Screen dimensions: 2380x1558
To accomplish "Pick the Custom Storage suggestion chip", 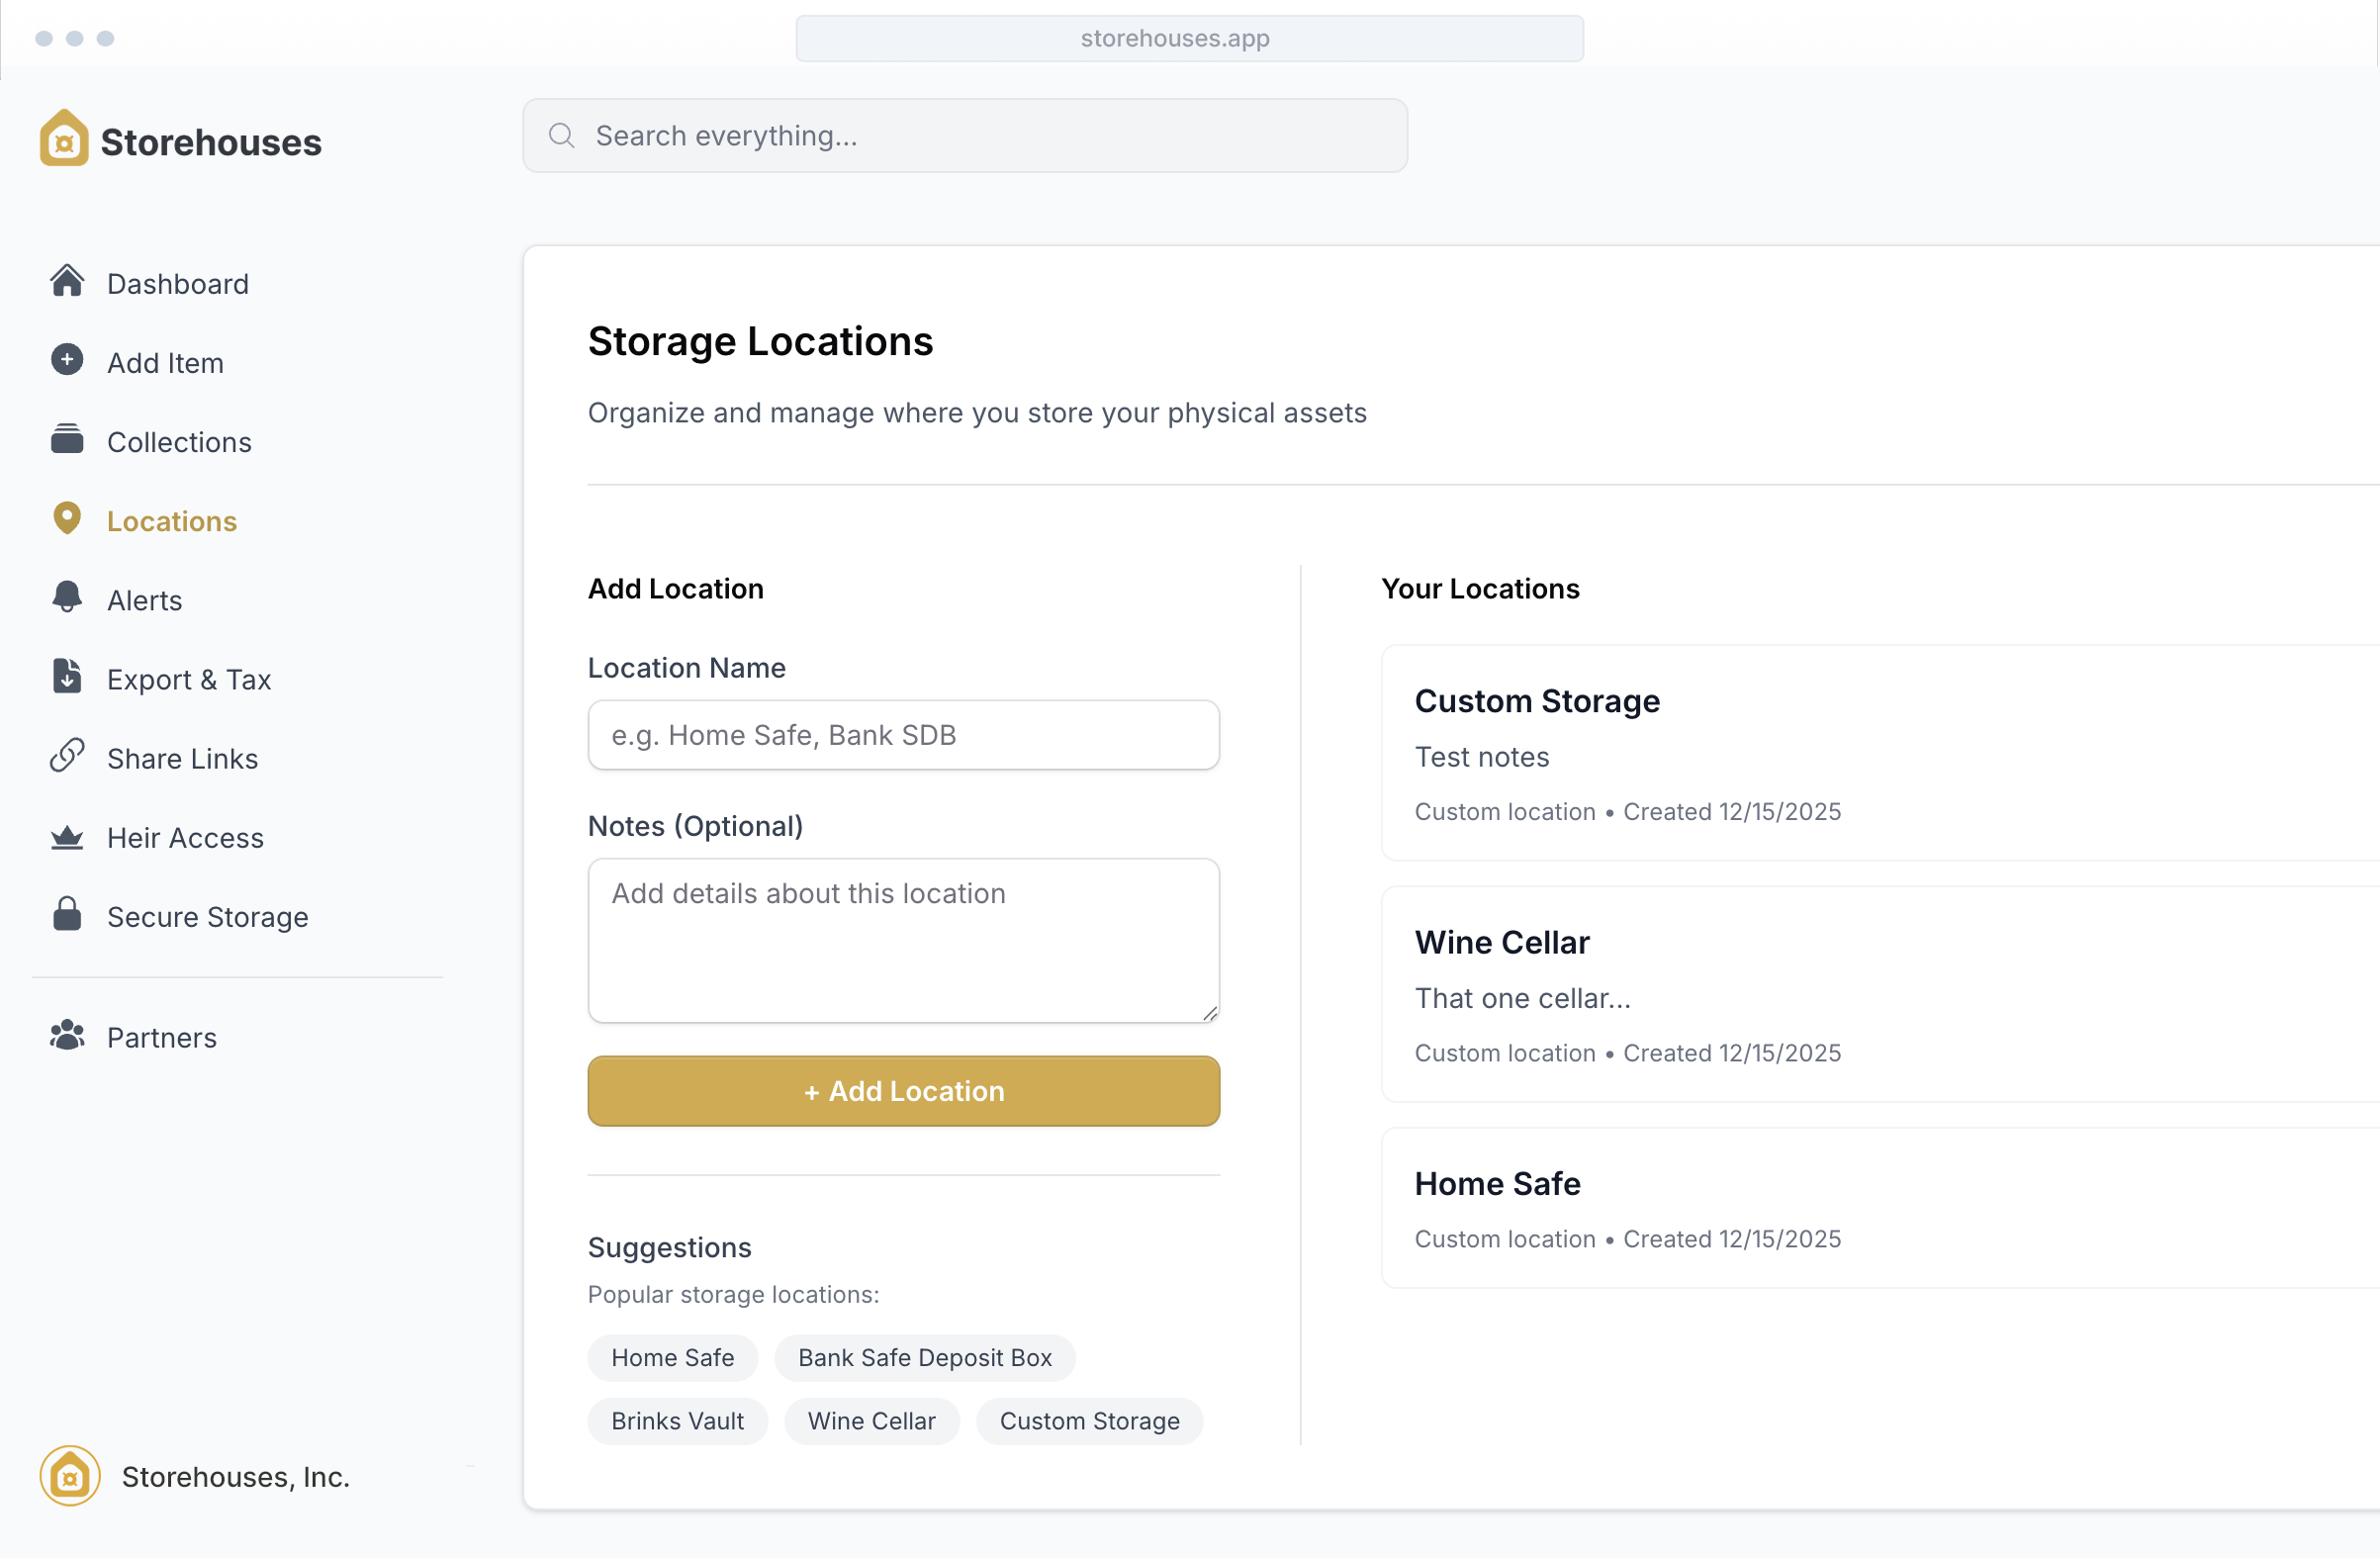I will click(1089, 1420).
